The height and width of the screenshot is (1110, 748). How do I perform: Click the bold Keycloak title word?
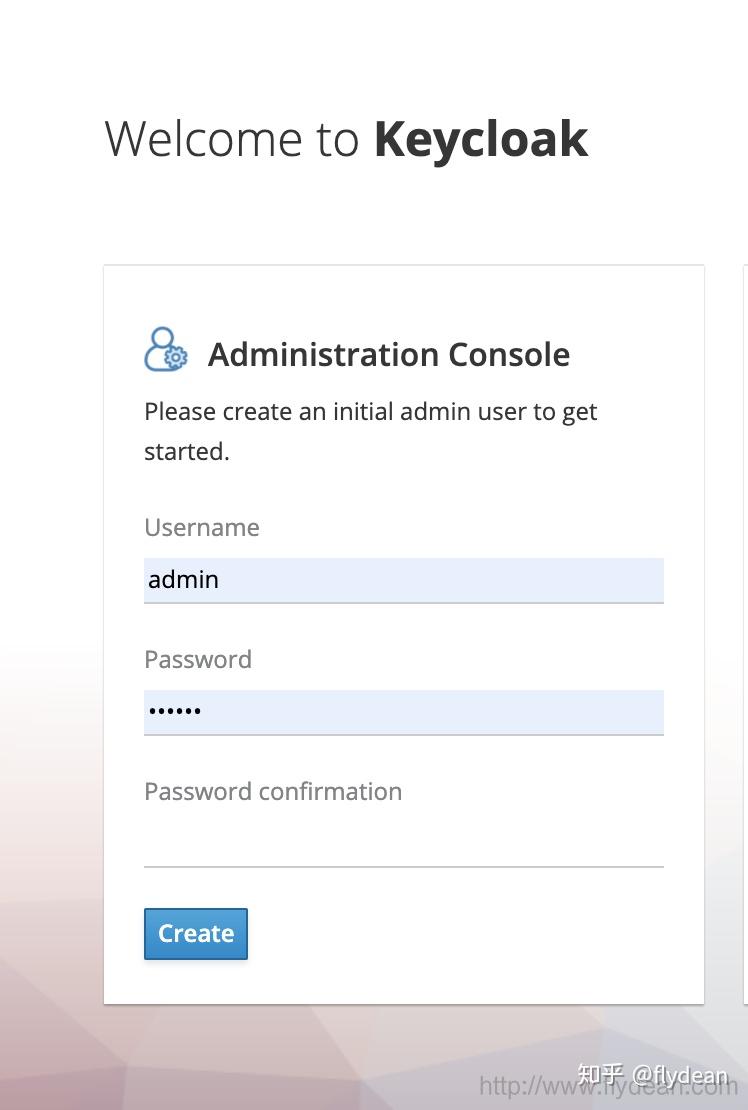click(x=480, y=138)
